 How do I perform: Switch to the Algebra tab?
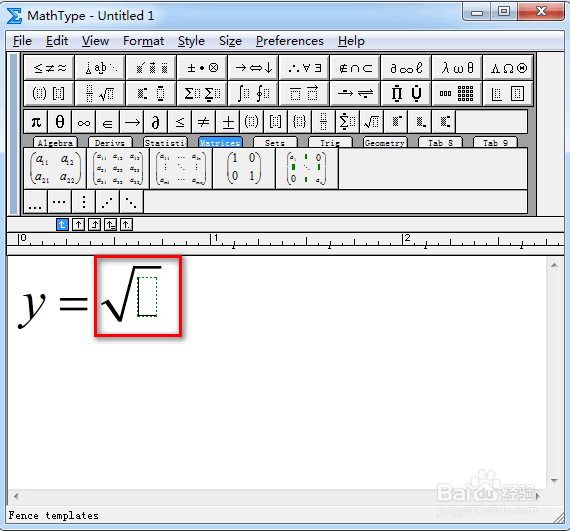click(55, 142)
